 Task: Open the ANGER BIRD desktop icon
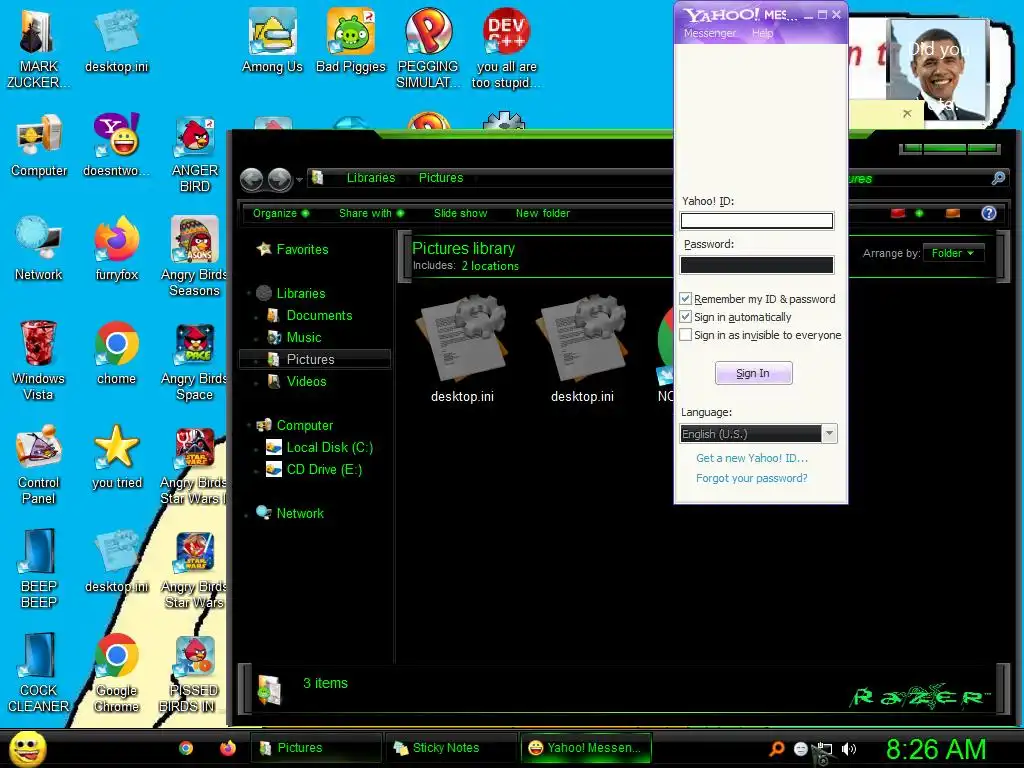(x=195, y=154)
